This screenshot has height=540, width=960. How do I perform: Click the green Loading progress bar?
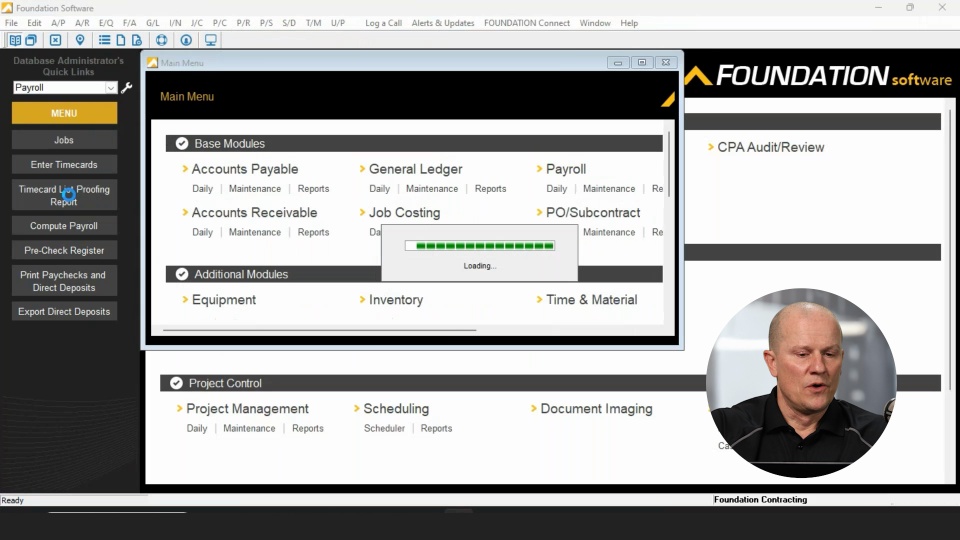[x=479, y=246]
